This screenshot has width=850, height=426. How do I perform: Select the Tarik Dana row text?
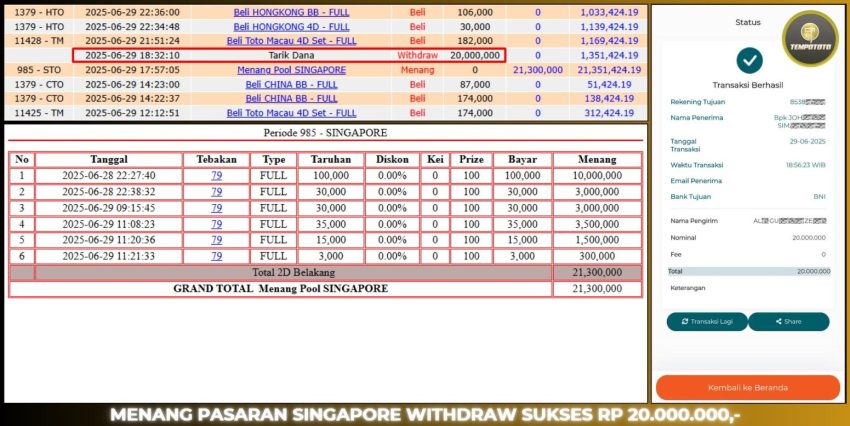point(291,55)
